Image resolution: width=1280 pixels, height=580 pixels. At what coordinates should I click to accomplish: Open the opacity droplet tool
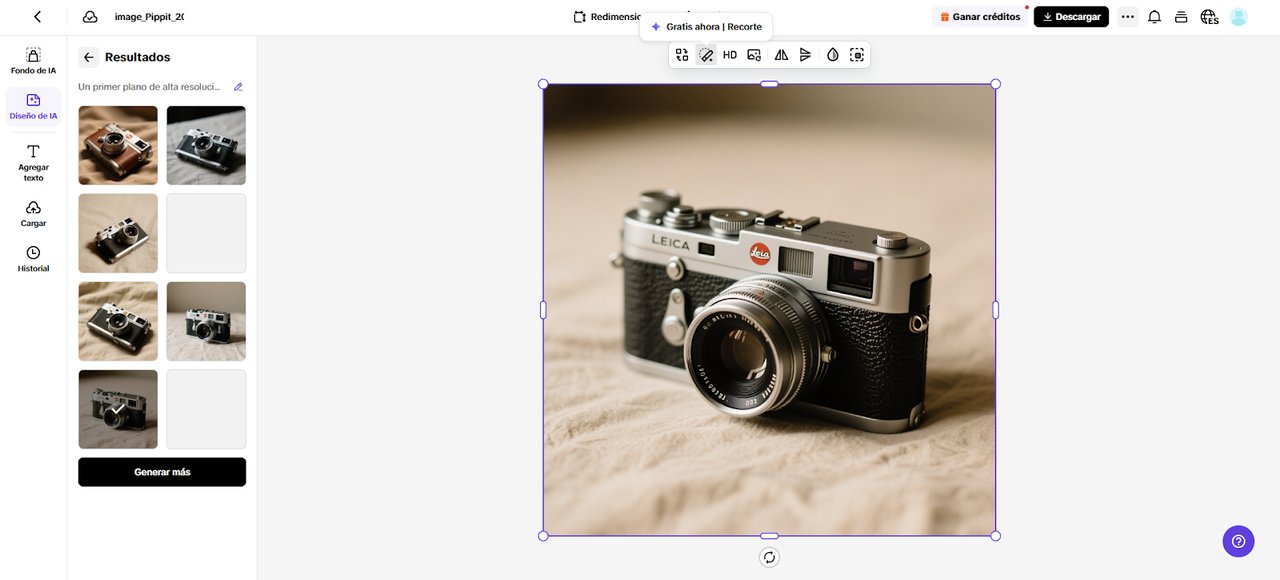832,55
